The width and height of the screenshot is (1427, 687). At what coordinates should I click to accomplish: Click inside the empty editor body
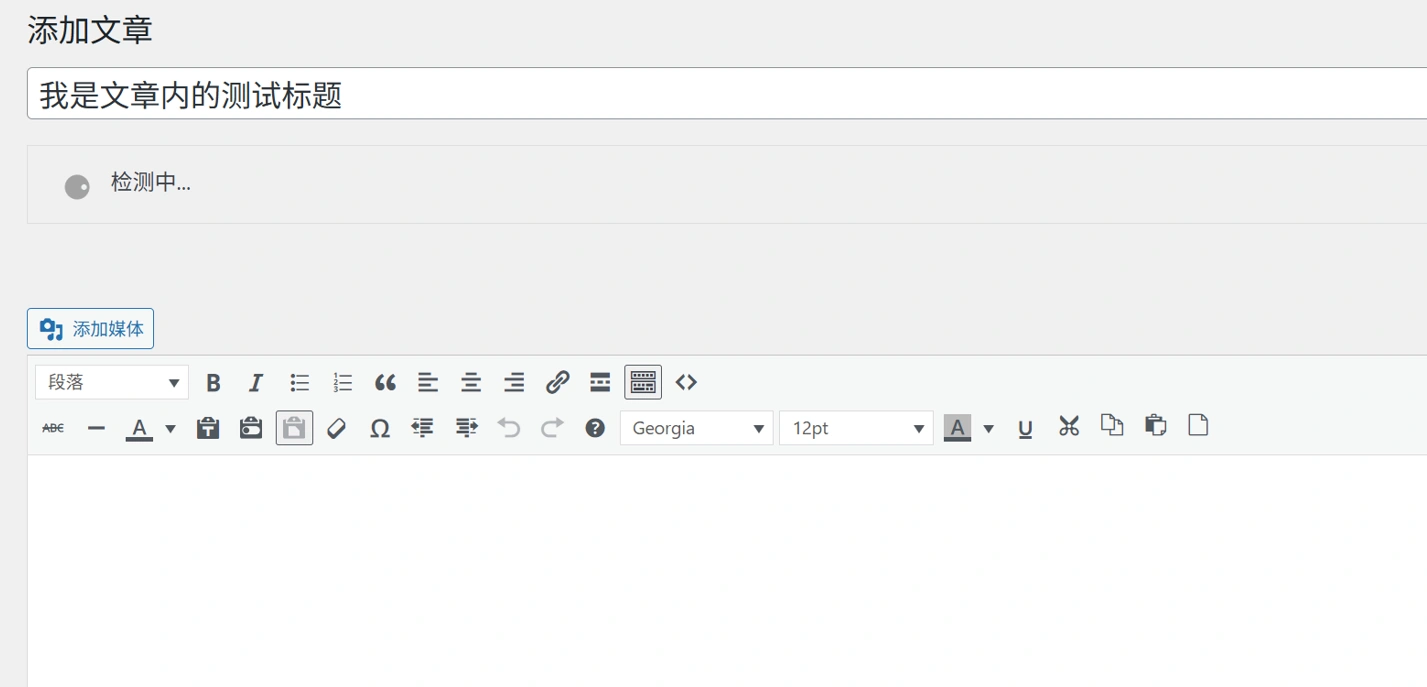tap(727, 570)
